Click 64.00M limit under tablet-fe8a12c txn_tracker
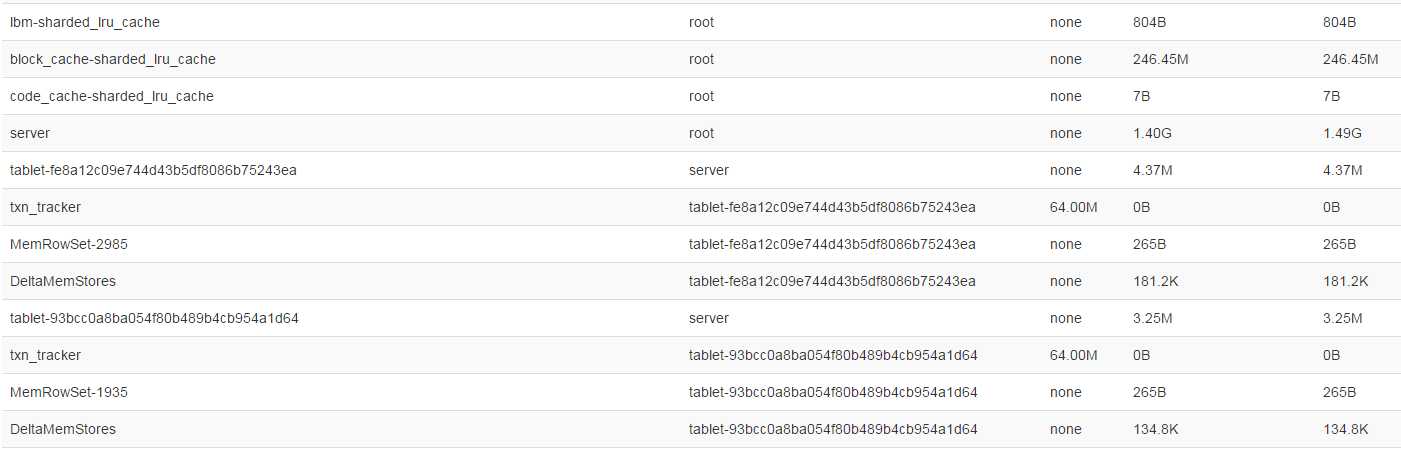This screenshot has height=453, width=1401. pos(1073,207)
